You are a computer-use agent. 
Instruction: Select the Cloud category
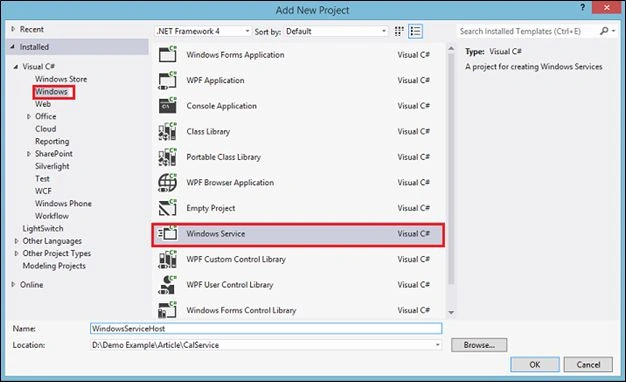[46, 129]
